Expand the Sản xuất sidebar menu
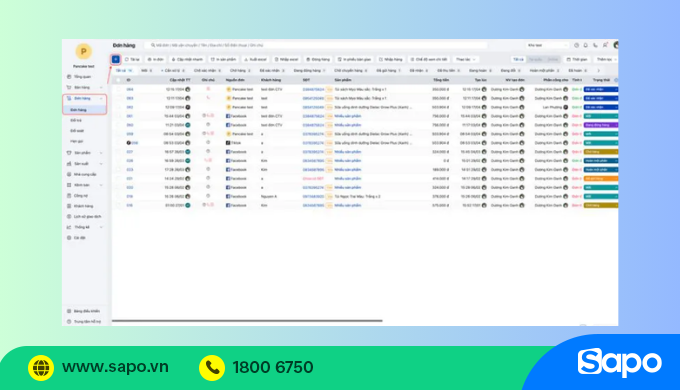 (85, 164)
